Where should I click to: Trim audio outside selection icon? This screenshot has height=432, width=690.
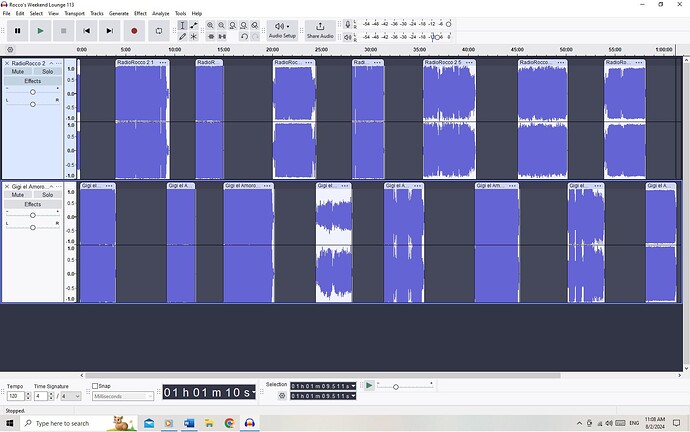tap(211, 37)
